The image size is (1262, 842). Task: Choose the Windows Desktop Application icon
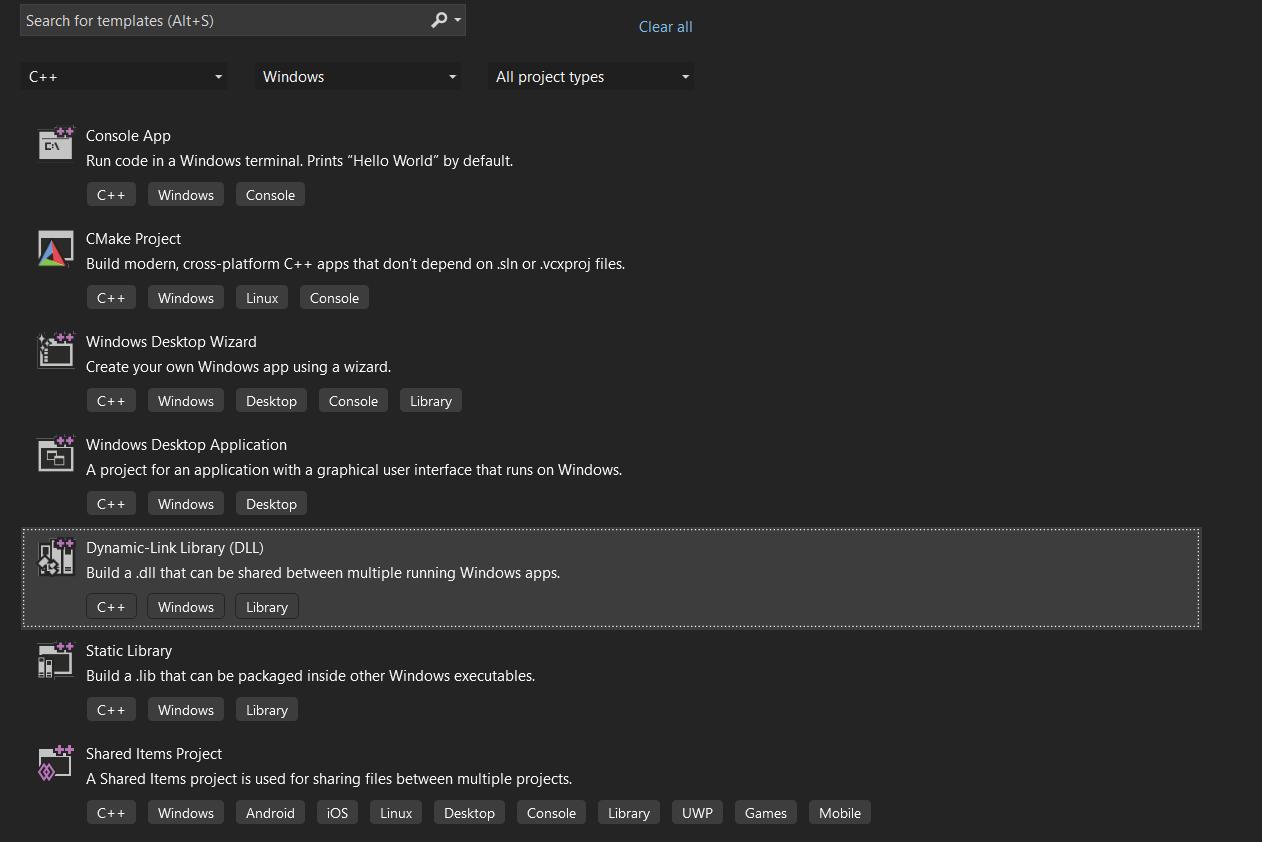coord(56,454)
